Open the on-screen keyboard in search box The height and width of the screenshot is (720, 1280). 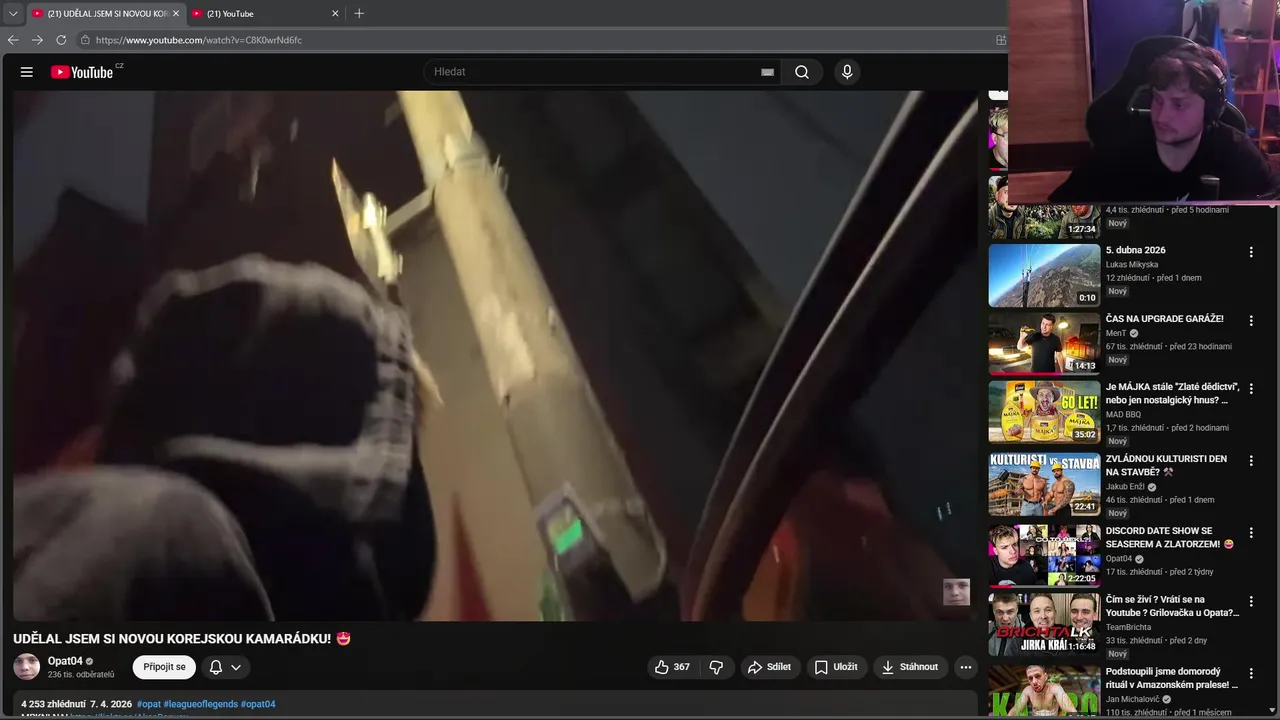coord(767,72)
